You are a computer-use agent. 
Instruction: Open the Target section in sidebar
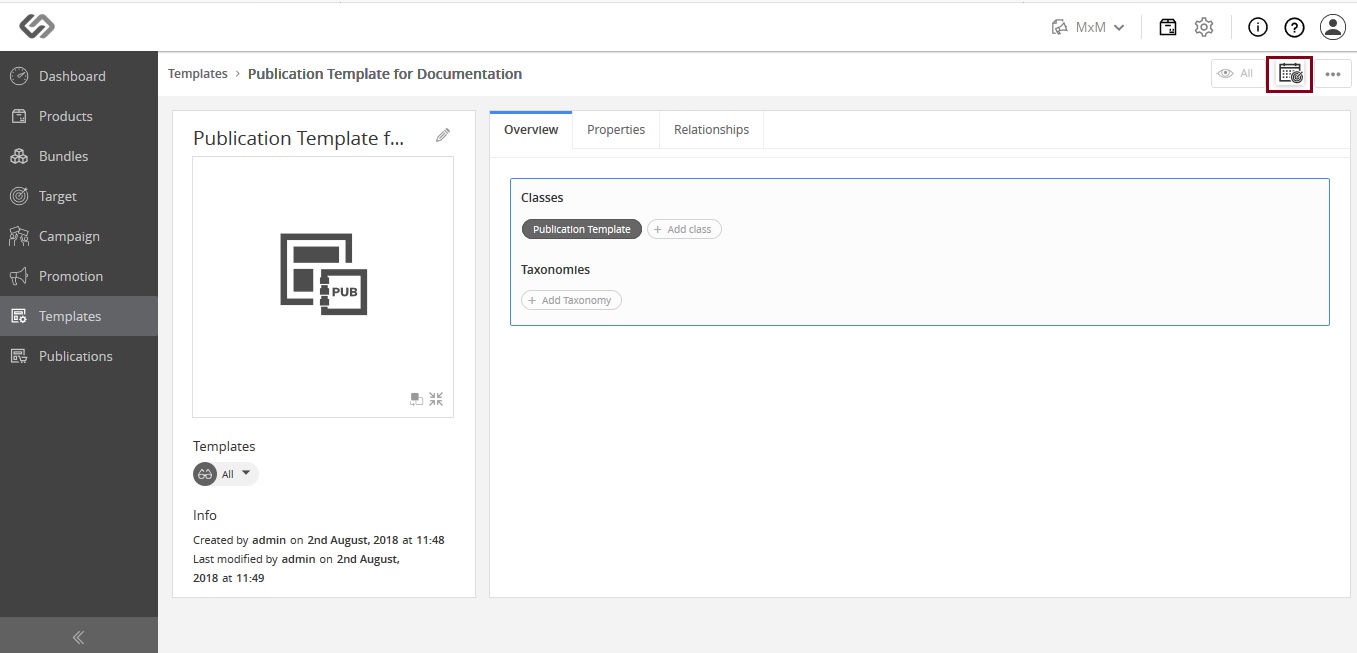coord(79,196)
